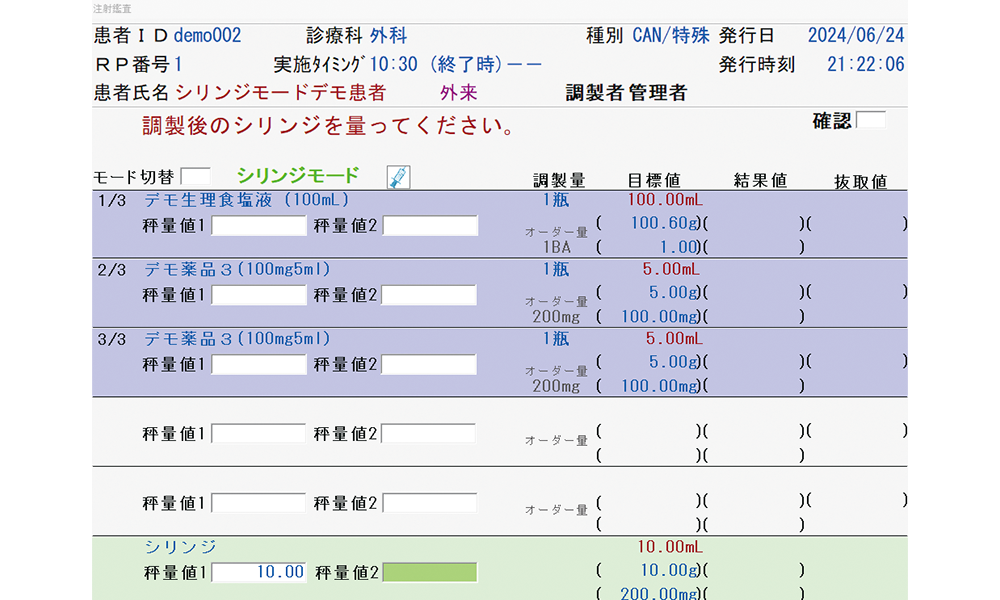This screenshot has width=1000, height=600.
Task: Click the 1BA order amount in row 1/3
Action: pos(557,247)
